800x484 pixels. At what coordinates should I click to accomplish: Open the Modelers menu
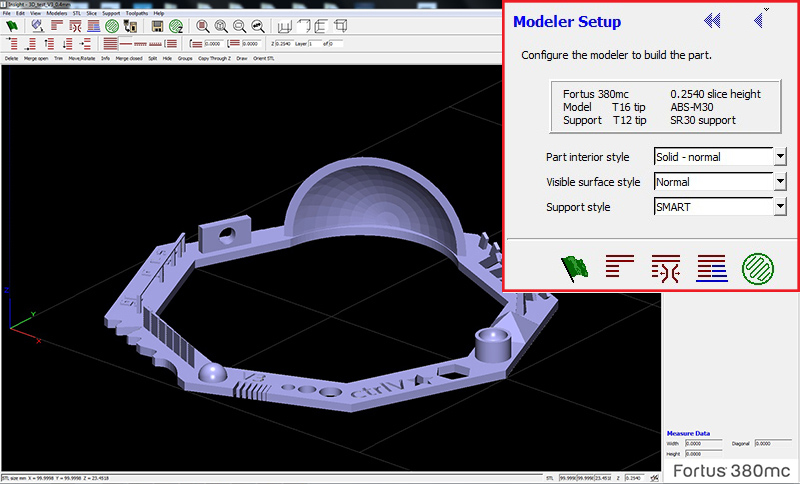click(57, 13)
